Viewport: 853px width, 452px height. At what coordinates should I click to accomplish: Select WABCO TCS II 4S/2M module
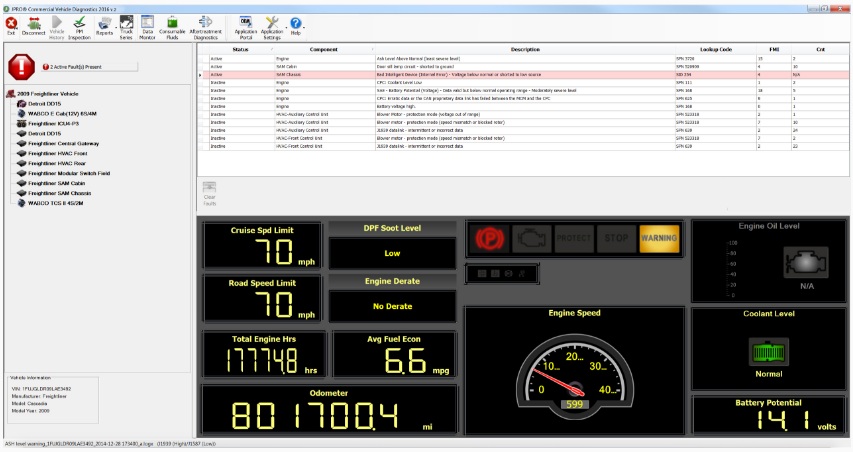pos(54,202)
